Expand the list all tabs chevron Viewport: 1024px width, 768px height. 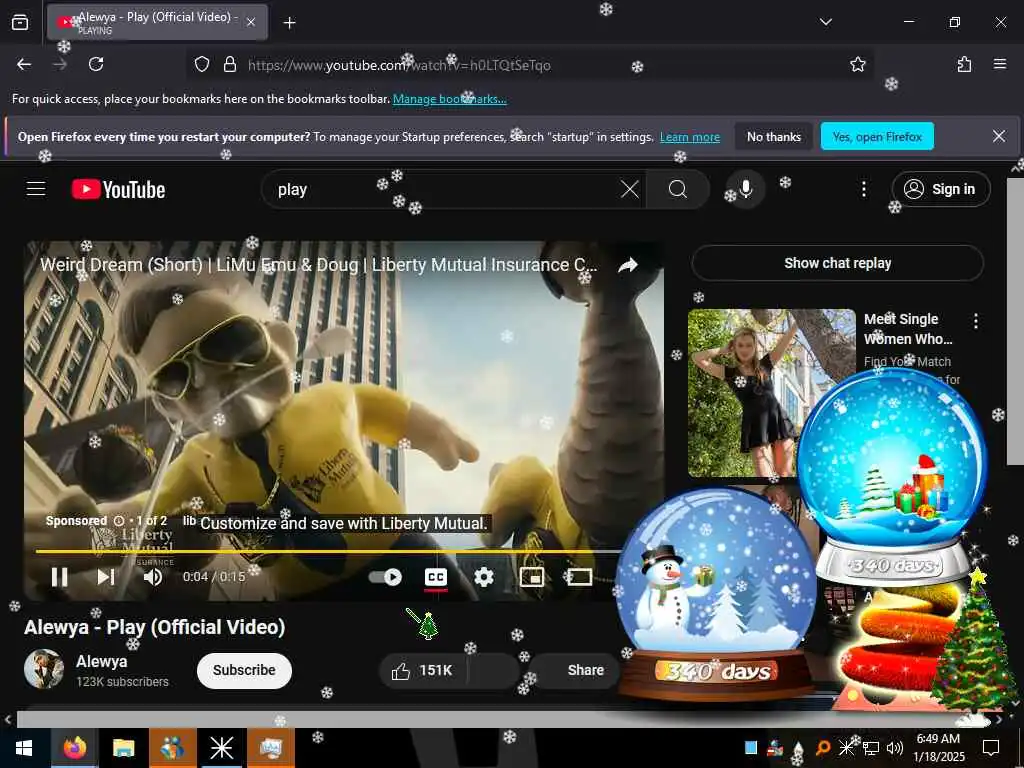825,22
